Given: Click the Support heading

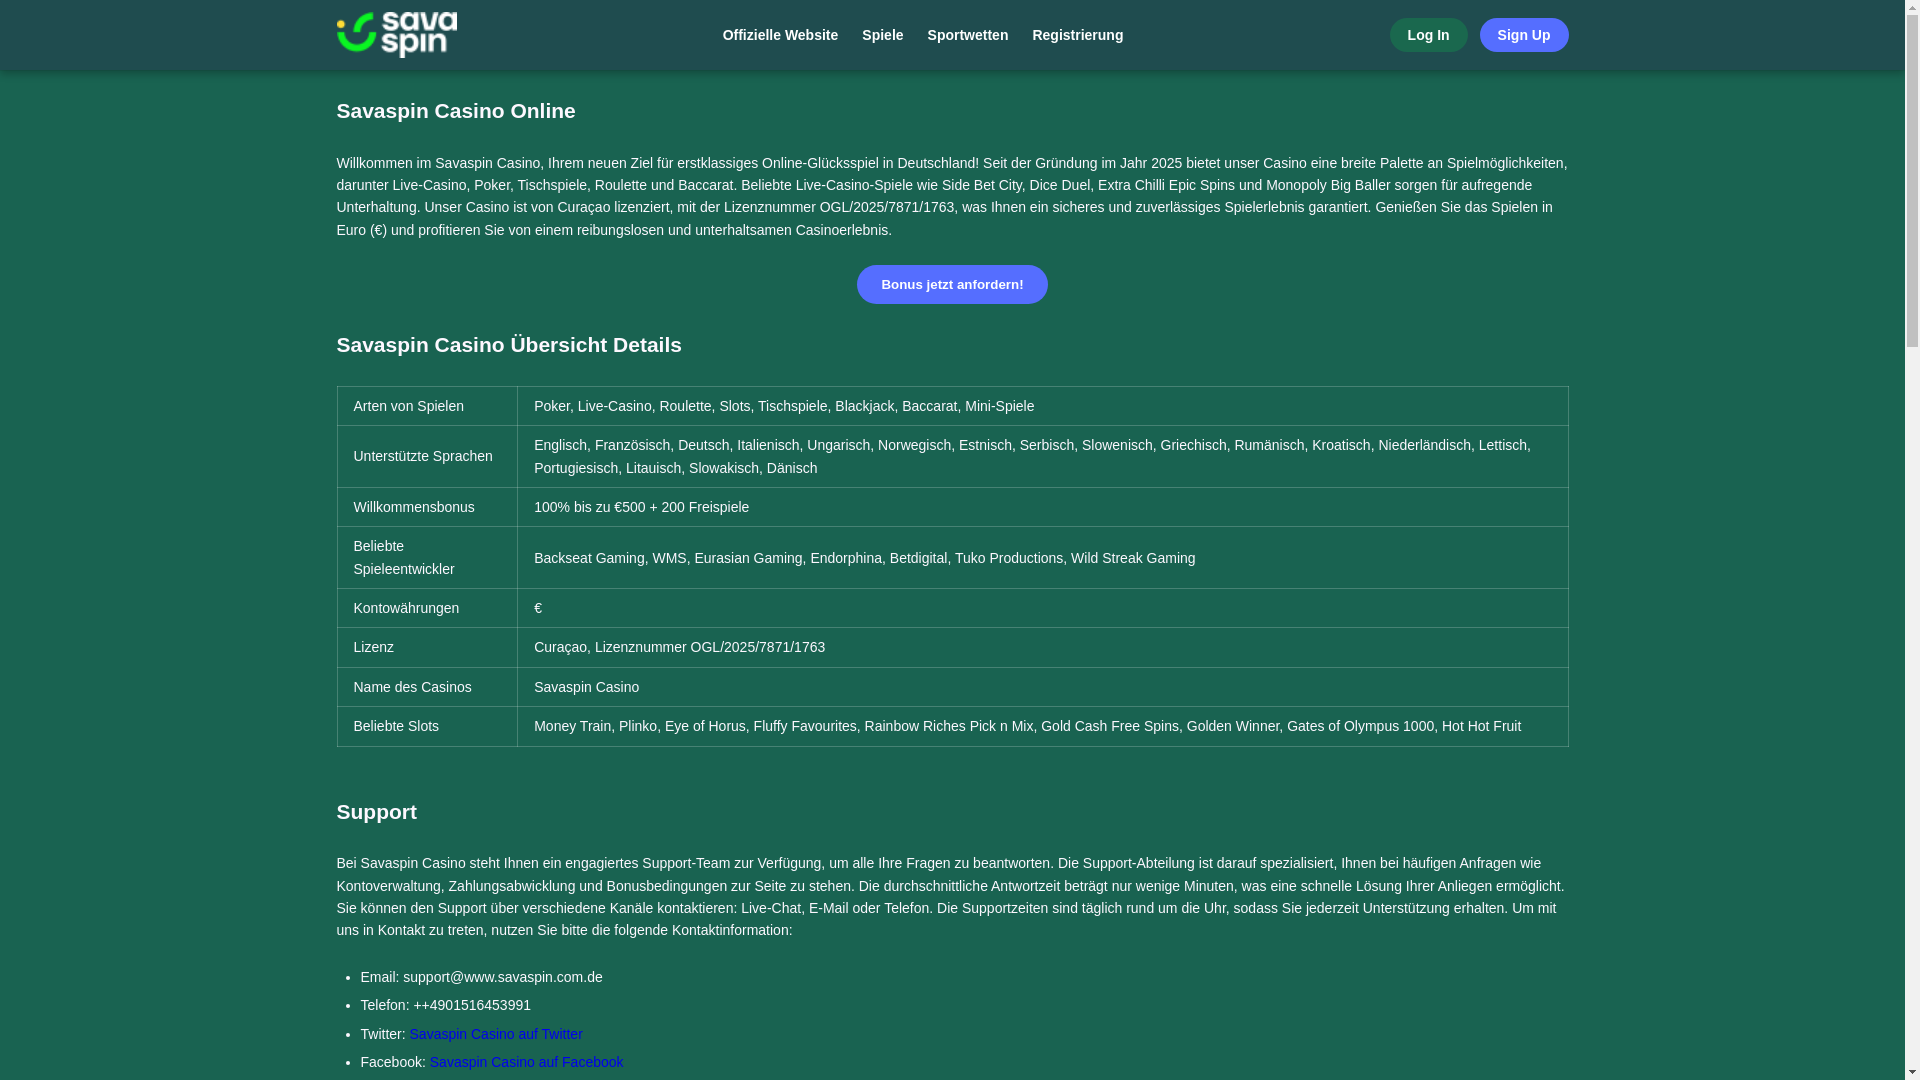Looking at the screenshot, I should pos(376,812).
